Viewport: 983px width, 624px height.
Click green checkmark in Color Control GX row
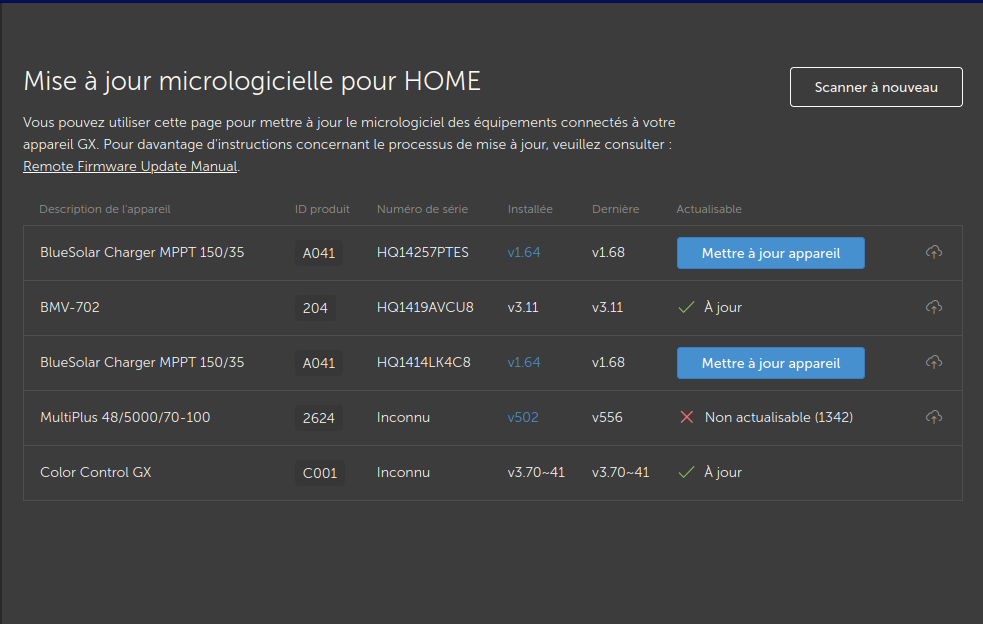click(x=686, y=472)
